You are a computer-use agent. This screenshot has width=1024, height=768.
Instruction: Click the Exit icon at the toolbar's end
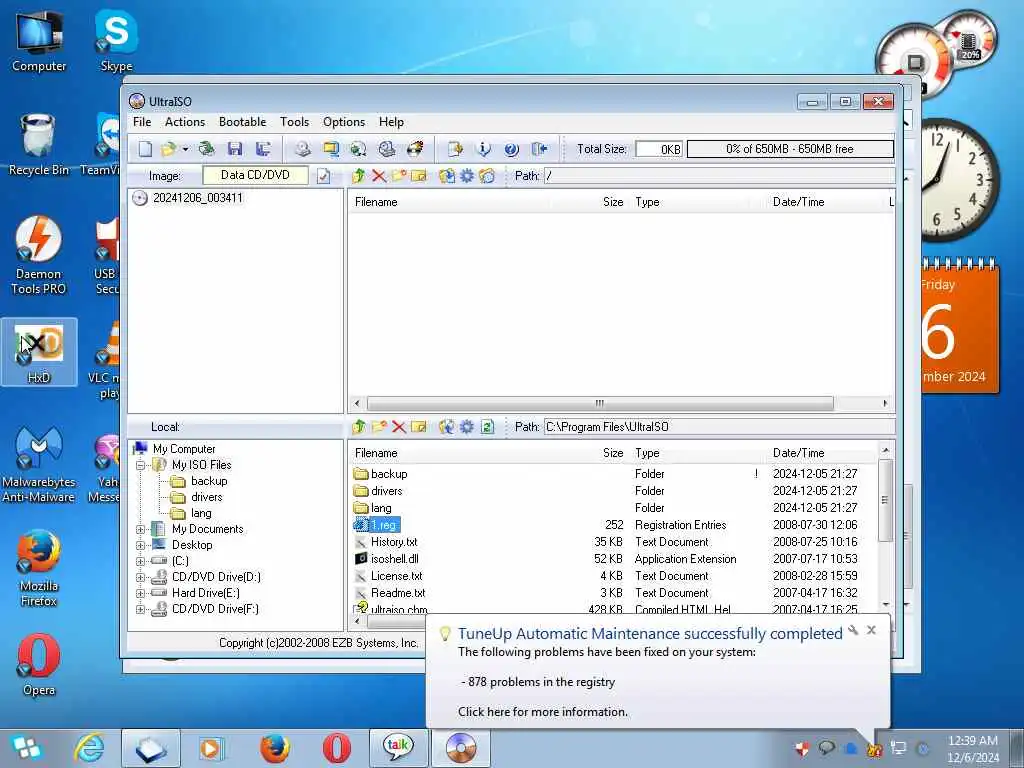coord(539,149)
